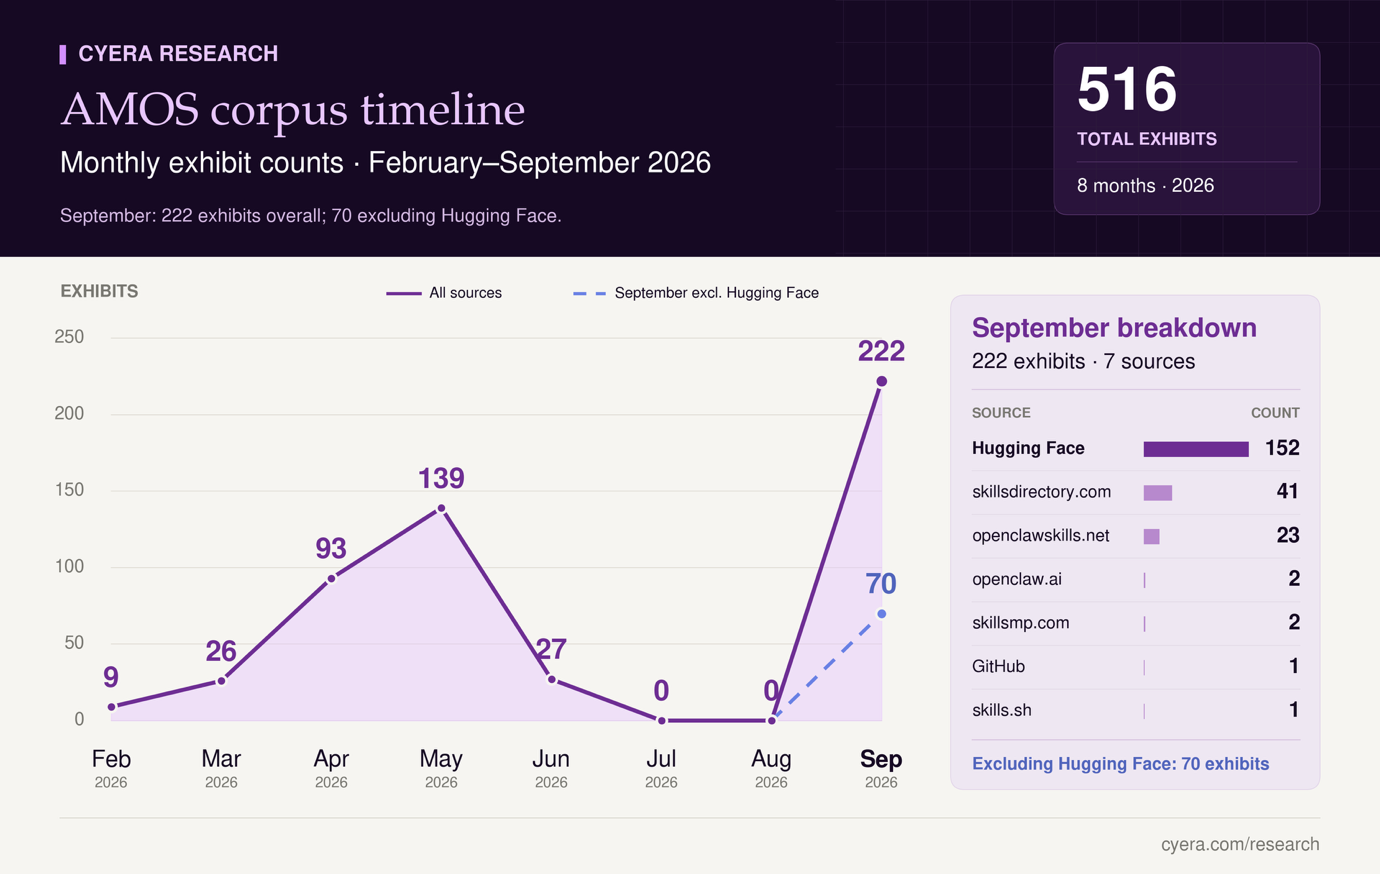This screenshot has width=1380, height=874.
Task: Click the "skillsmp.com" source name
Action: click(x=1020, y=623)
